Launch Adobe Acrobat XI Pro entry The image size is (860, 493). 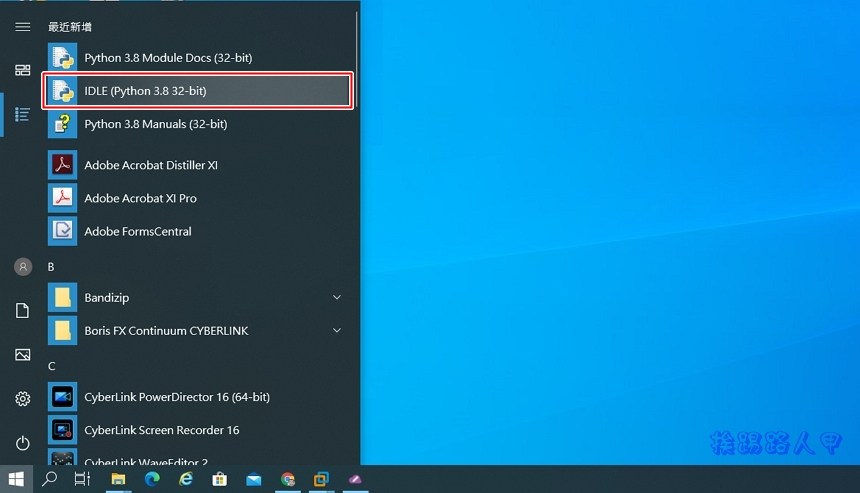198,198
